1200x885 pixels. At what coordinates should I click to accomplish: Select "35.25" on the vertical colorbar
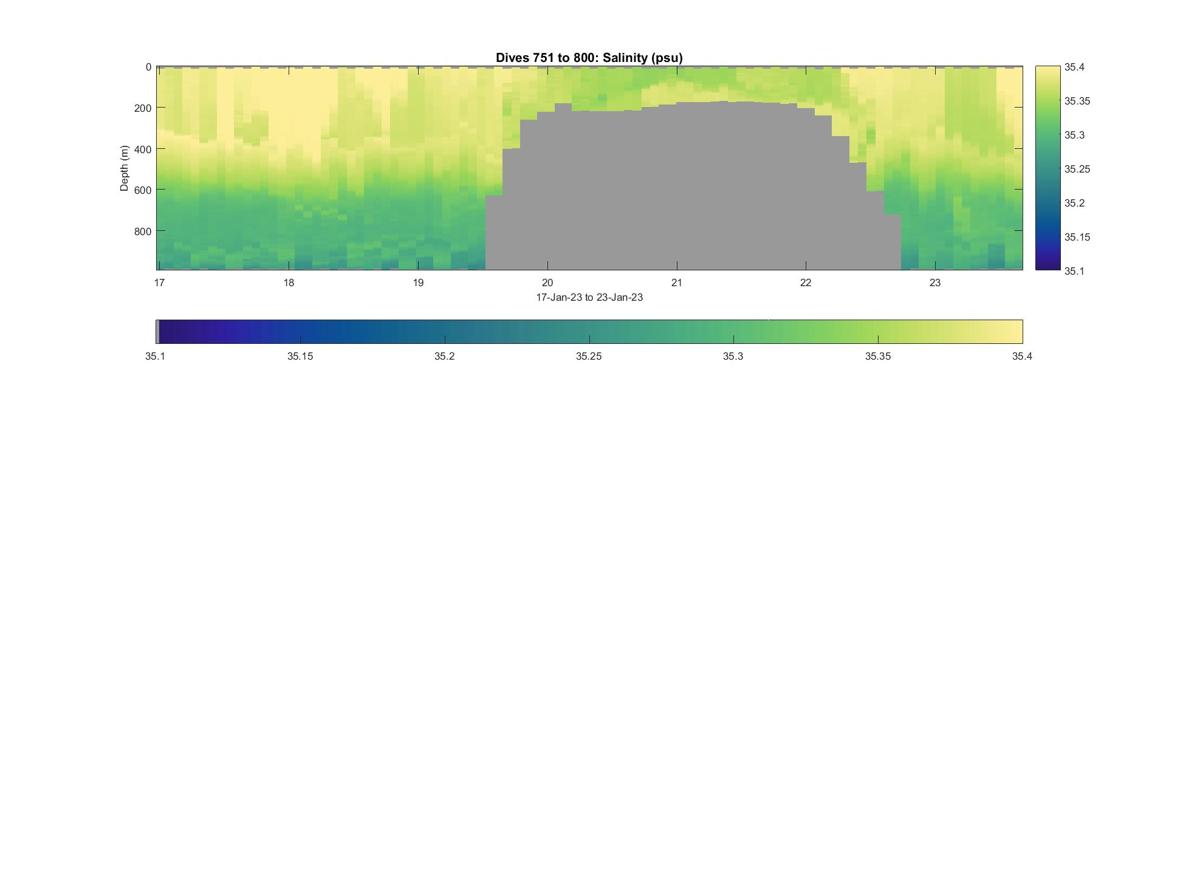pyautogui.click(x=1077, y=169)
